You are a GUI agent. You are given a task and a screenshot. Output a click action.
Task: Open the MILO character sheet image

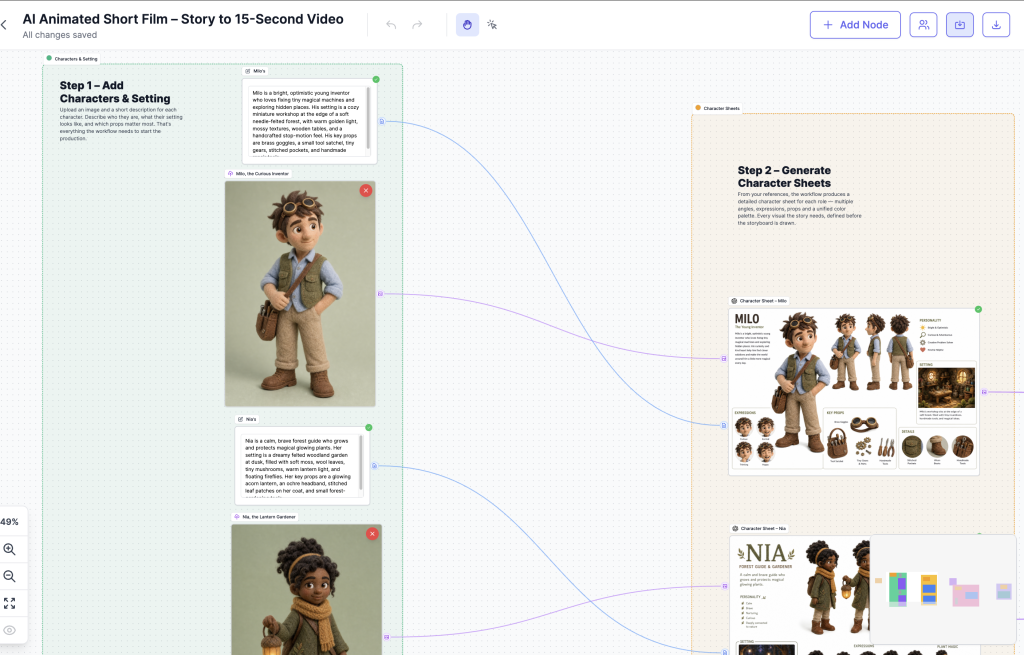(x=854, y=392)
